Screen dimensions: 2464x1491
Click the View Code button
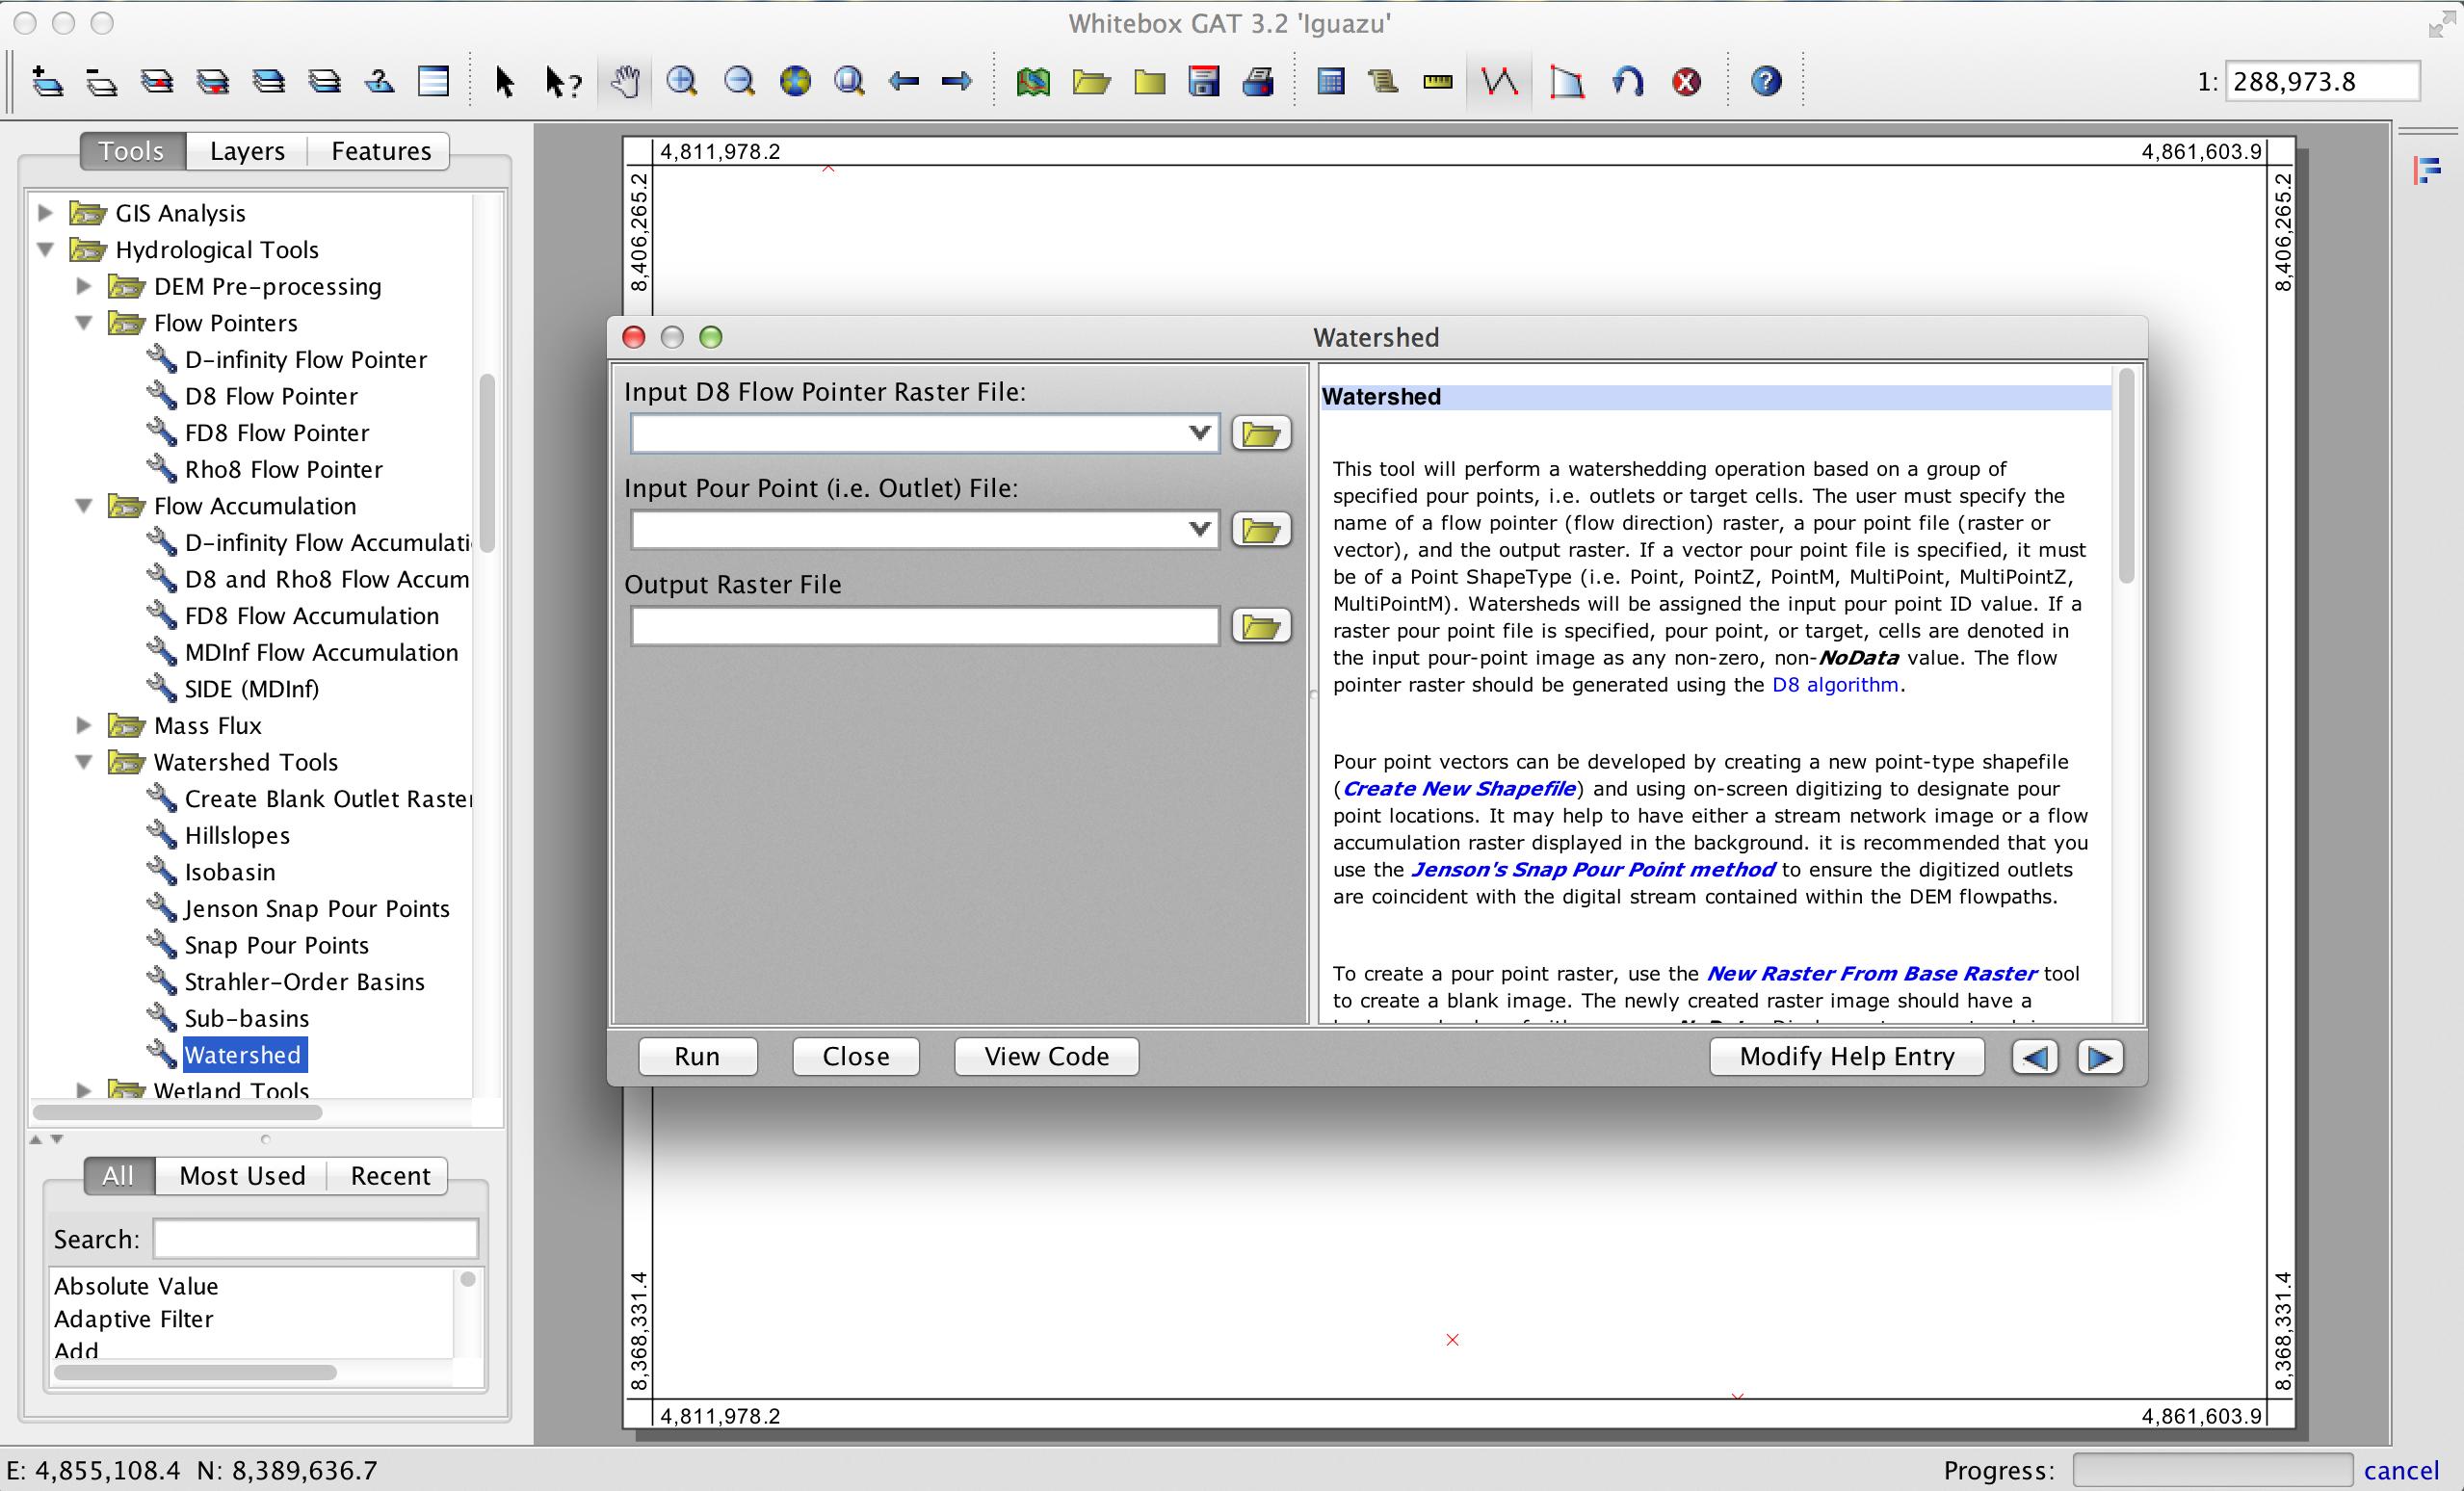(x=1046, y=1056)
